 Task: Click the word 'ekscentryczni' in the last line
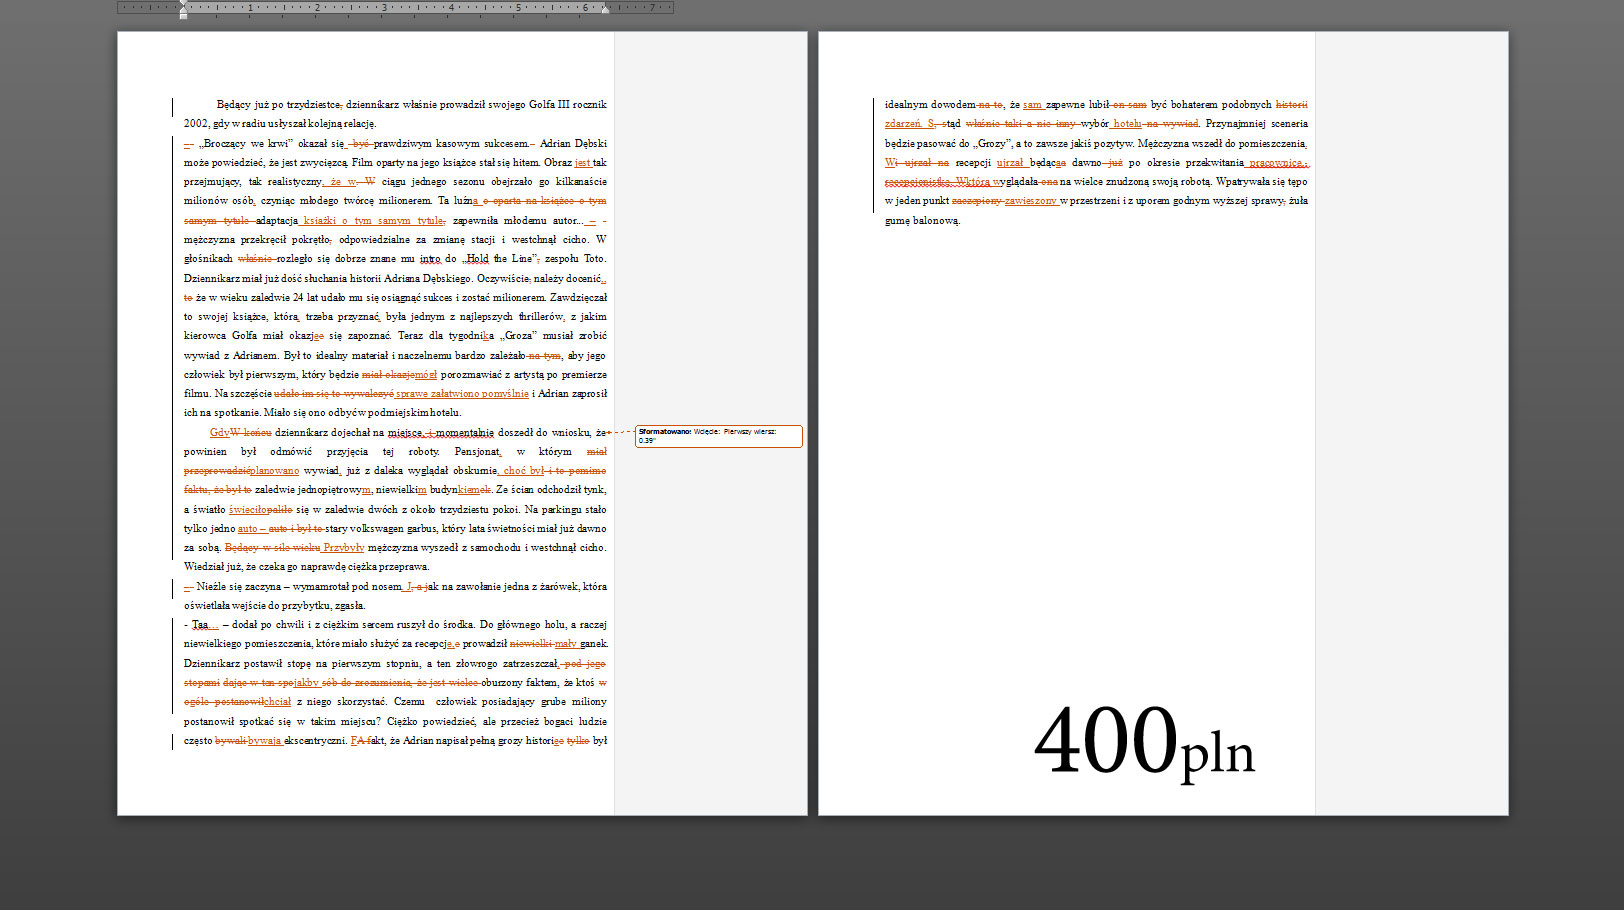click(315, 741)
